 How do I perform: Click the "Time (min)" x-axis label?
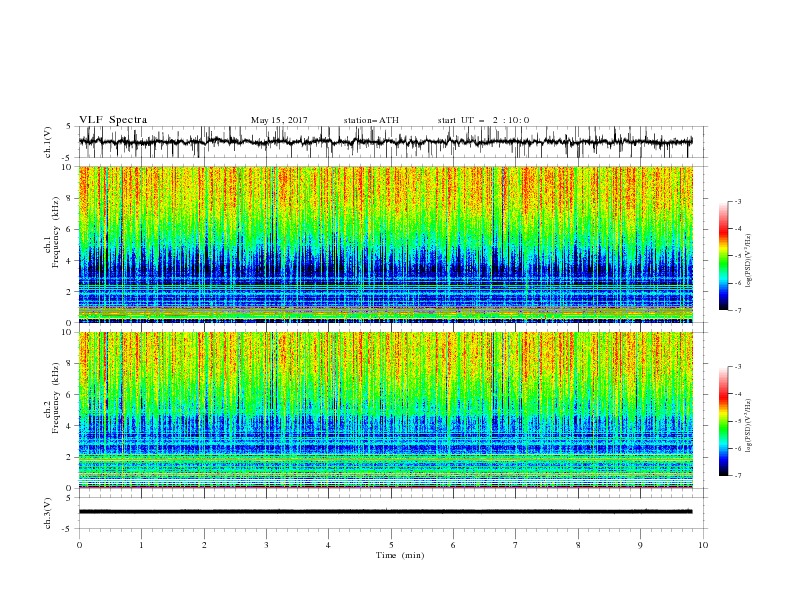pos(400,555)
